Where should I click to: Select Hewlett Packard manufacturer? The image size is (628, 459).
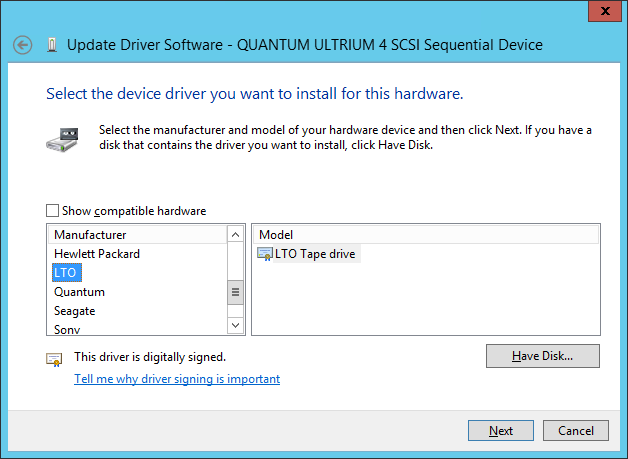(x=97, y=254)
